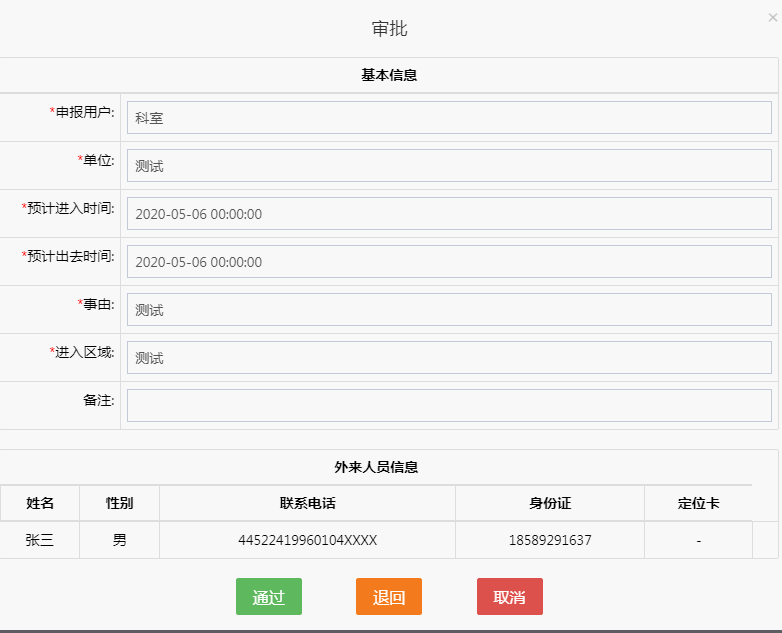Viewport: 782px width, 633px height.
Task: Click the 性别 column header
Action: [x=119, y=503]
